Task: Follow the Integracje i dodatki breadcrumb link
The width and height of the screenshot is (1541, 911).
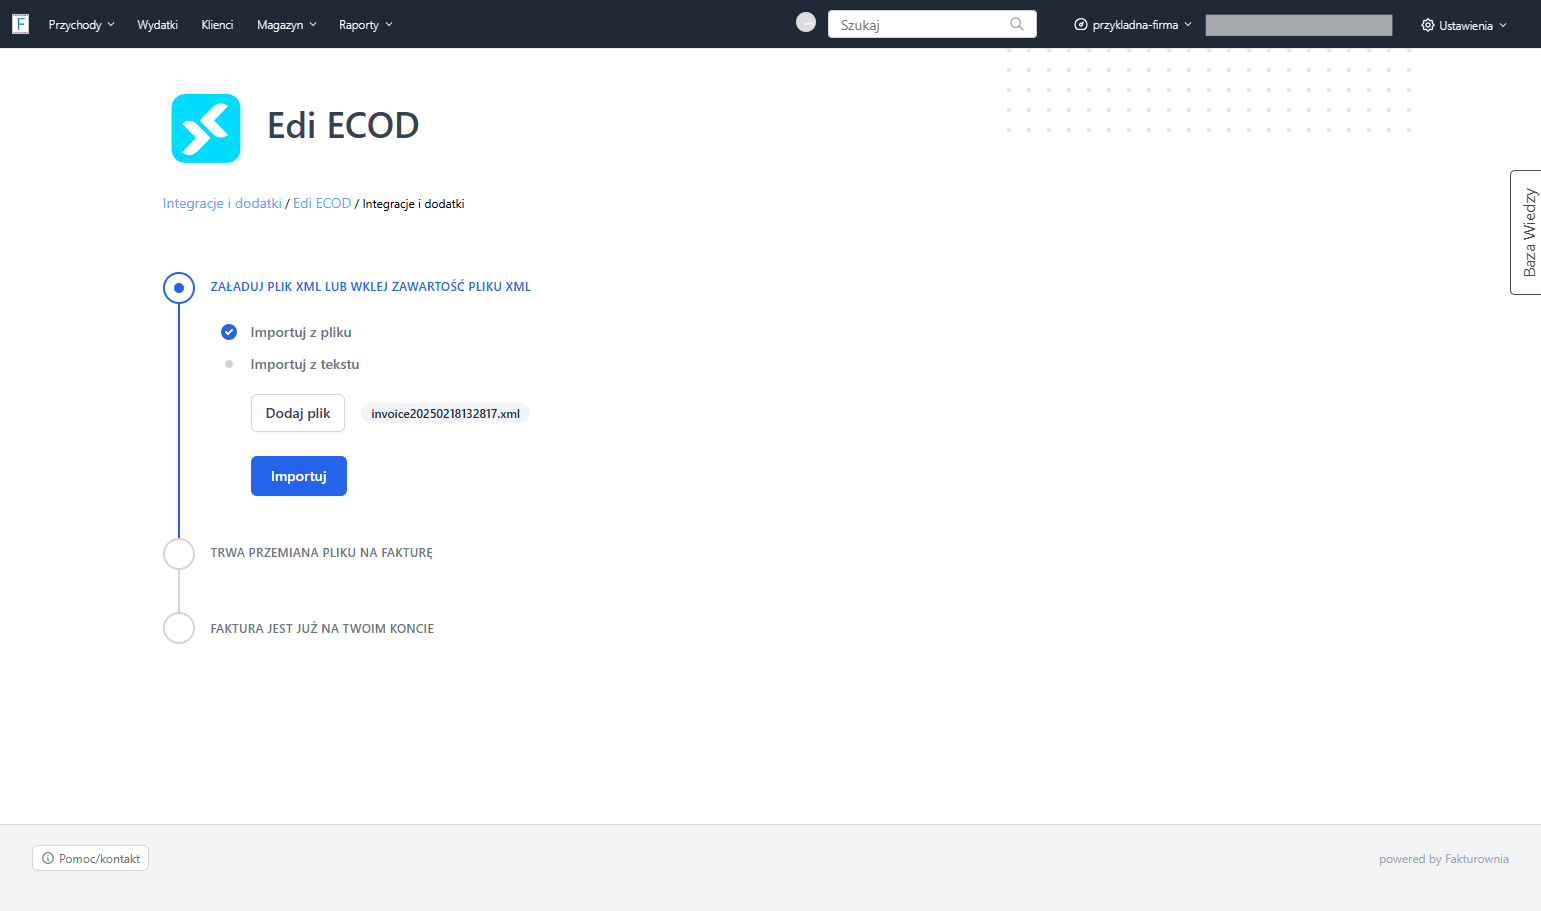Action: coord(222,203)
